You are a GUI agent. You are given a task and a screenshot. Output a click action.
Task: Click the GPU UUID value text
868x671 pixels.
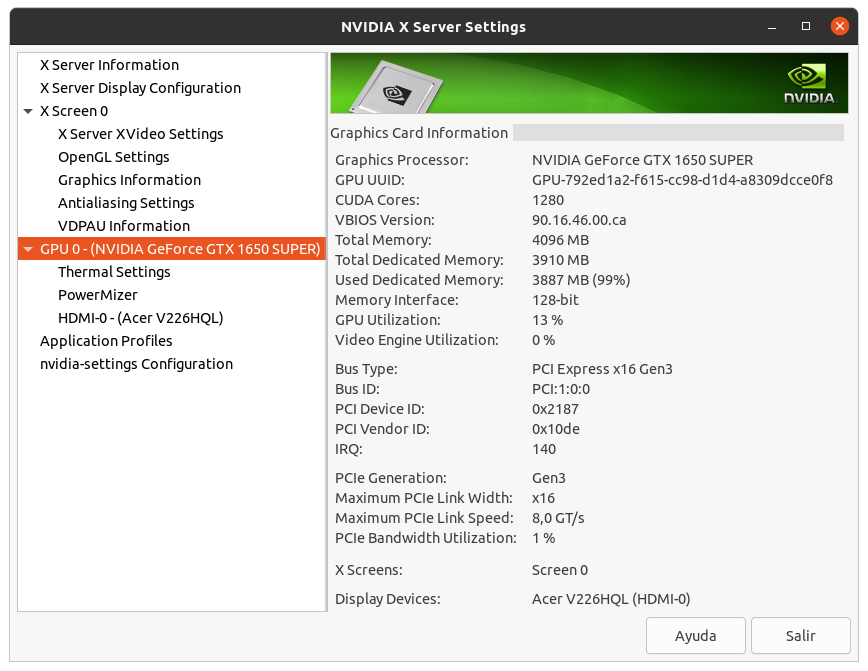pyautogui.click(x=682, y=180)
